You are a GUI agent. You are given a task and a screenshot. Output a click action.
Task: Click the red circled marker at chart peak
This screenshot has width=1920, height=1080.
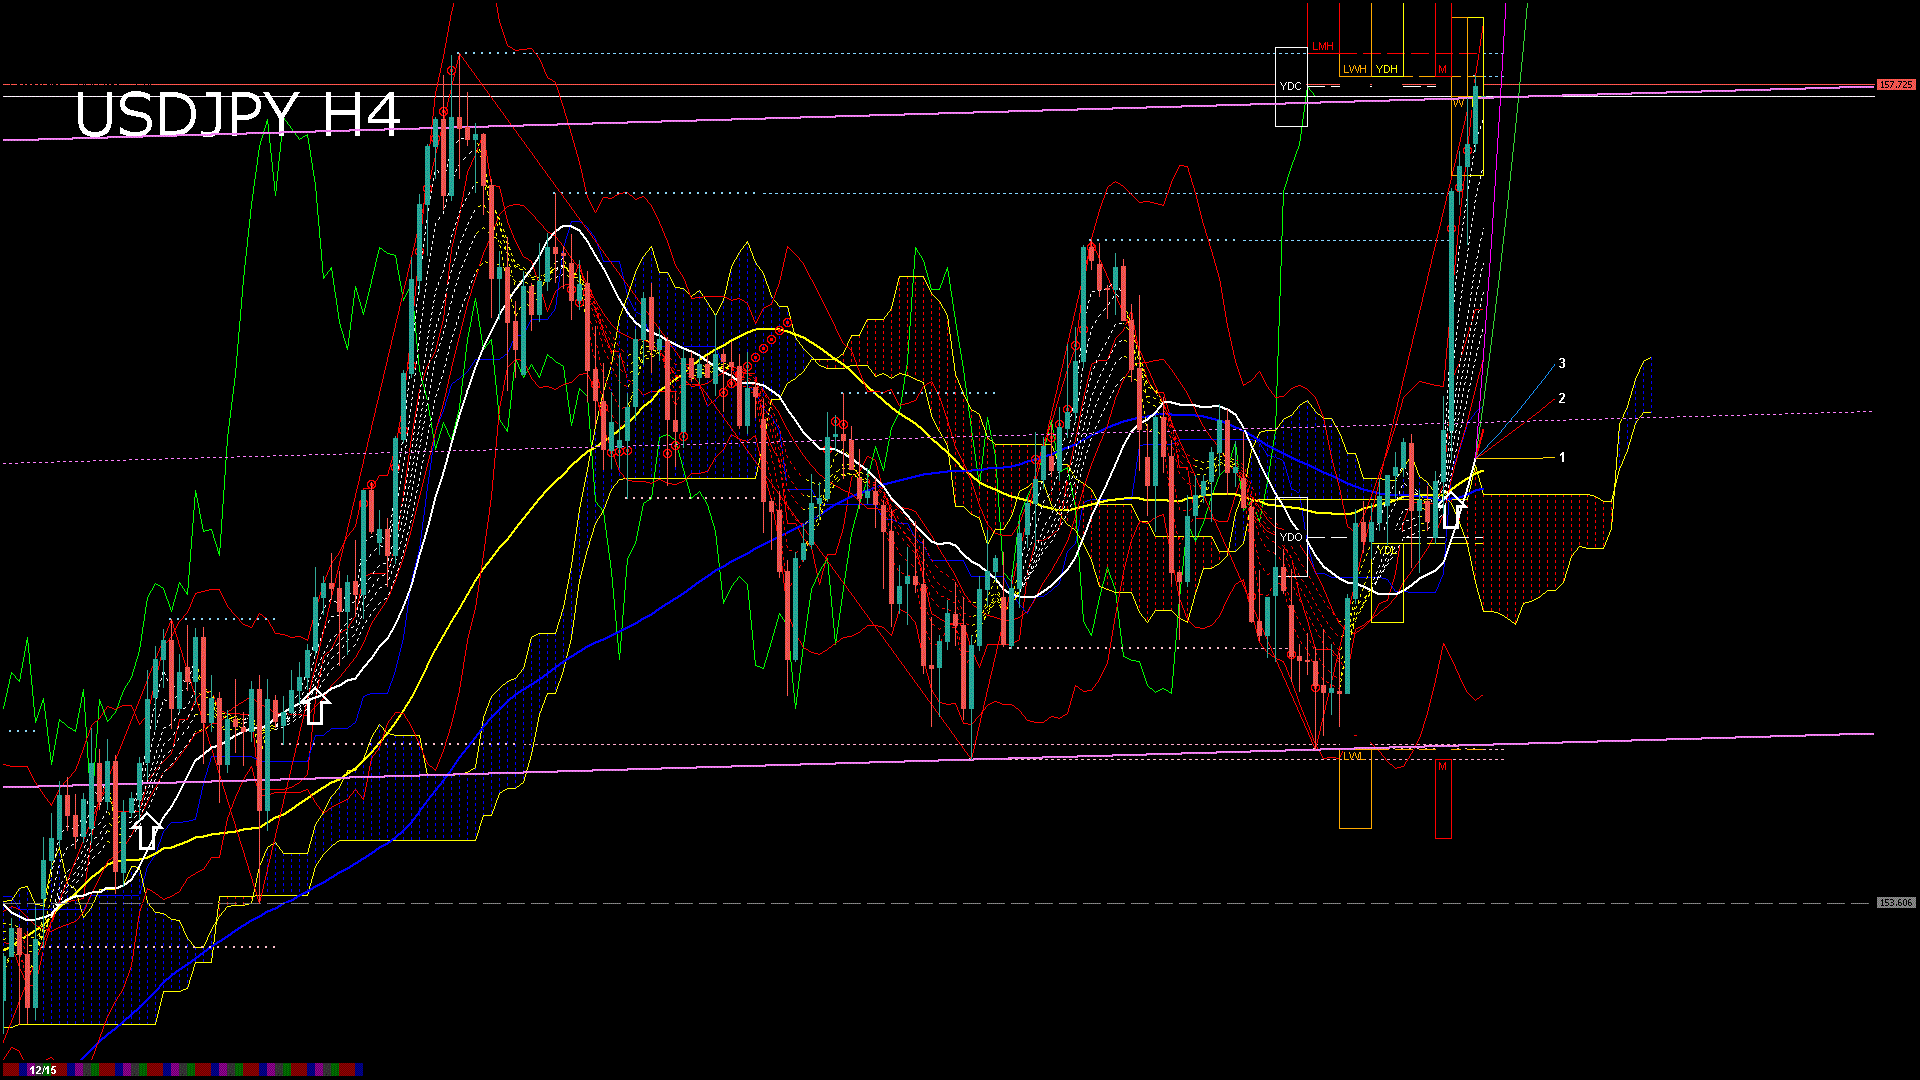(452, 71)
